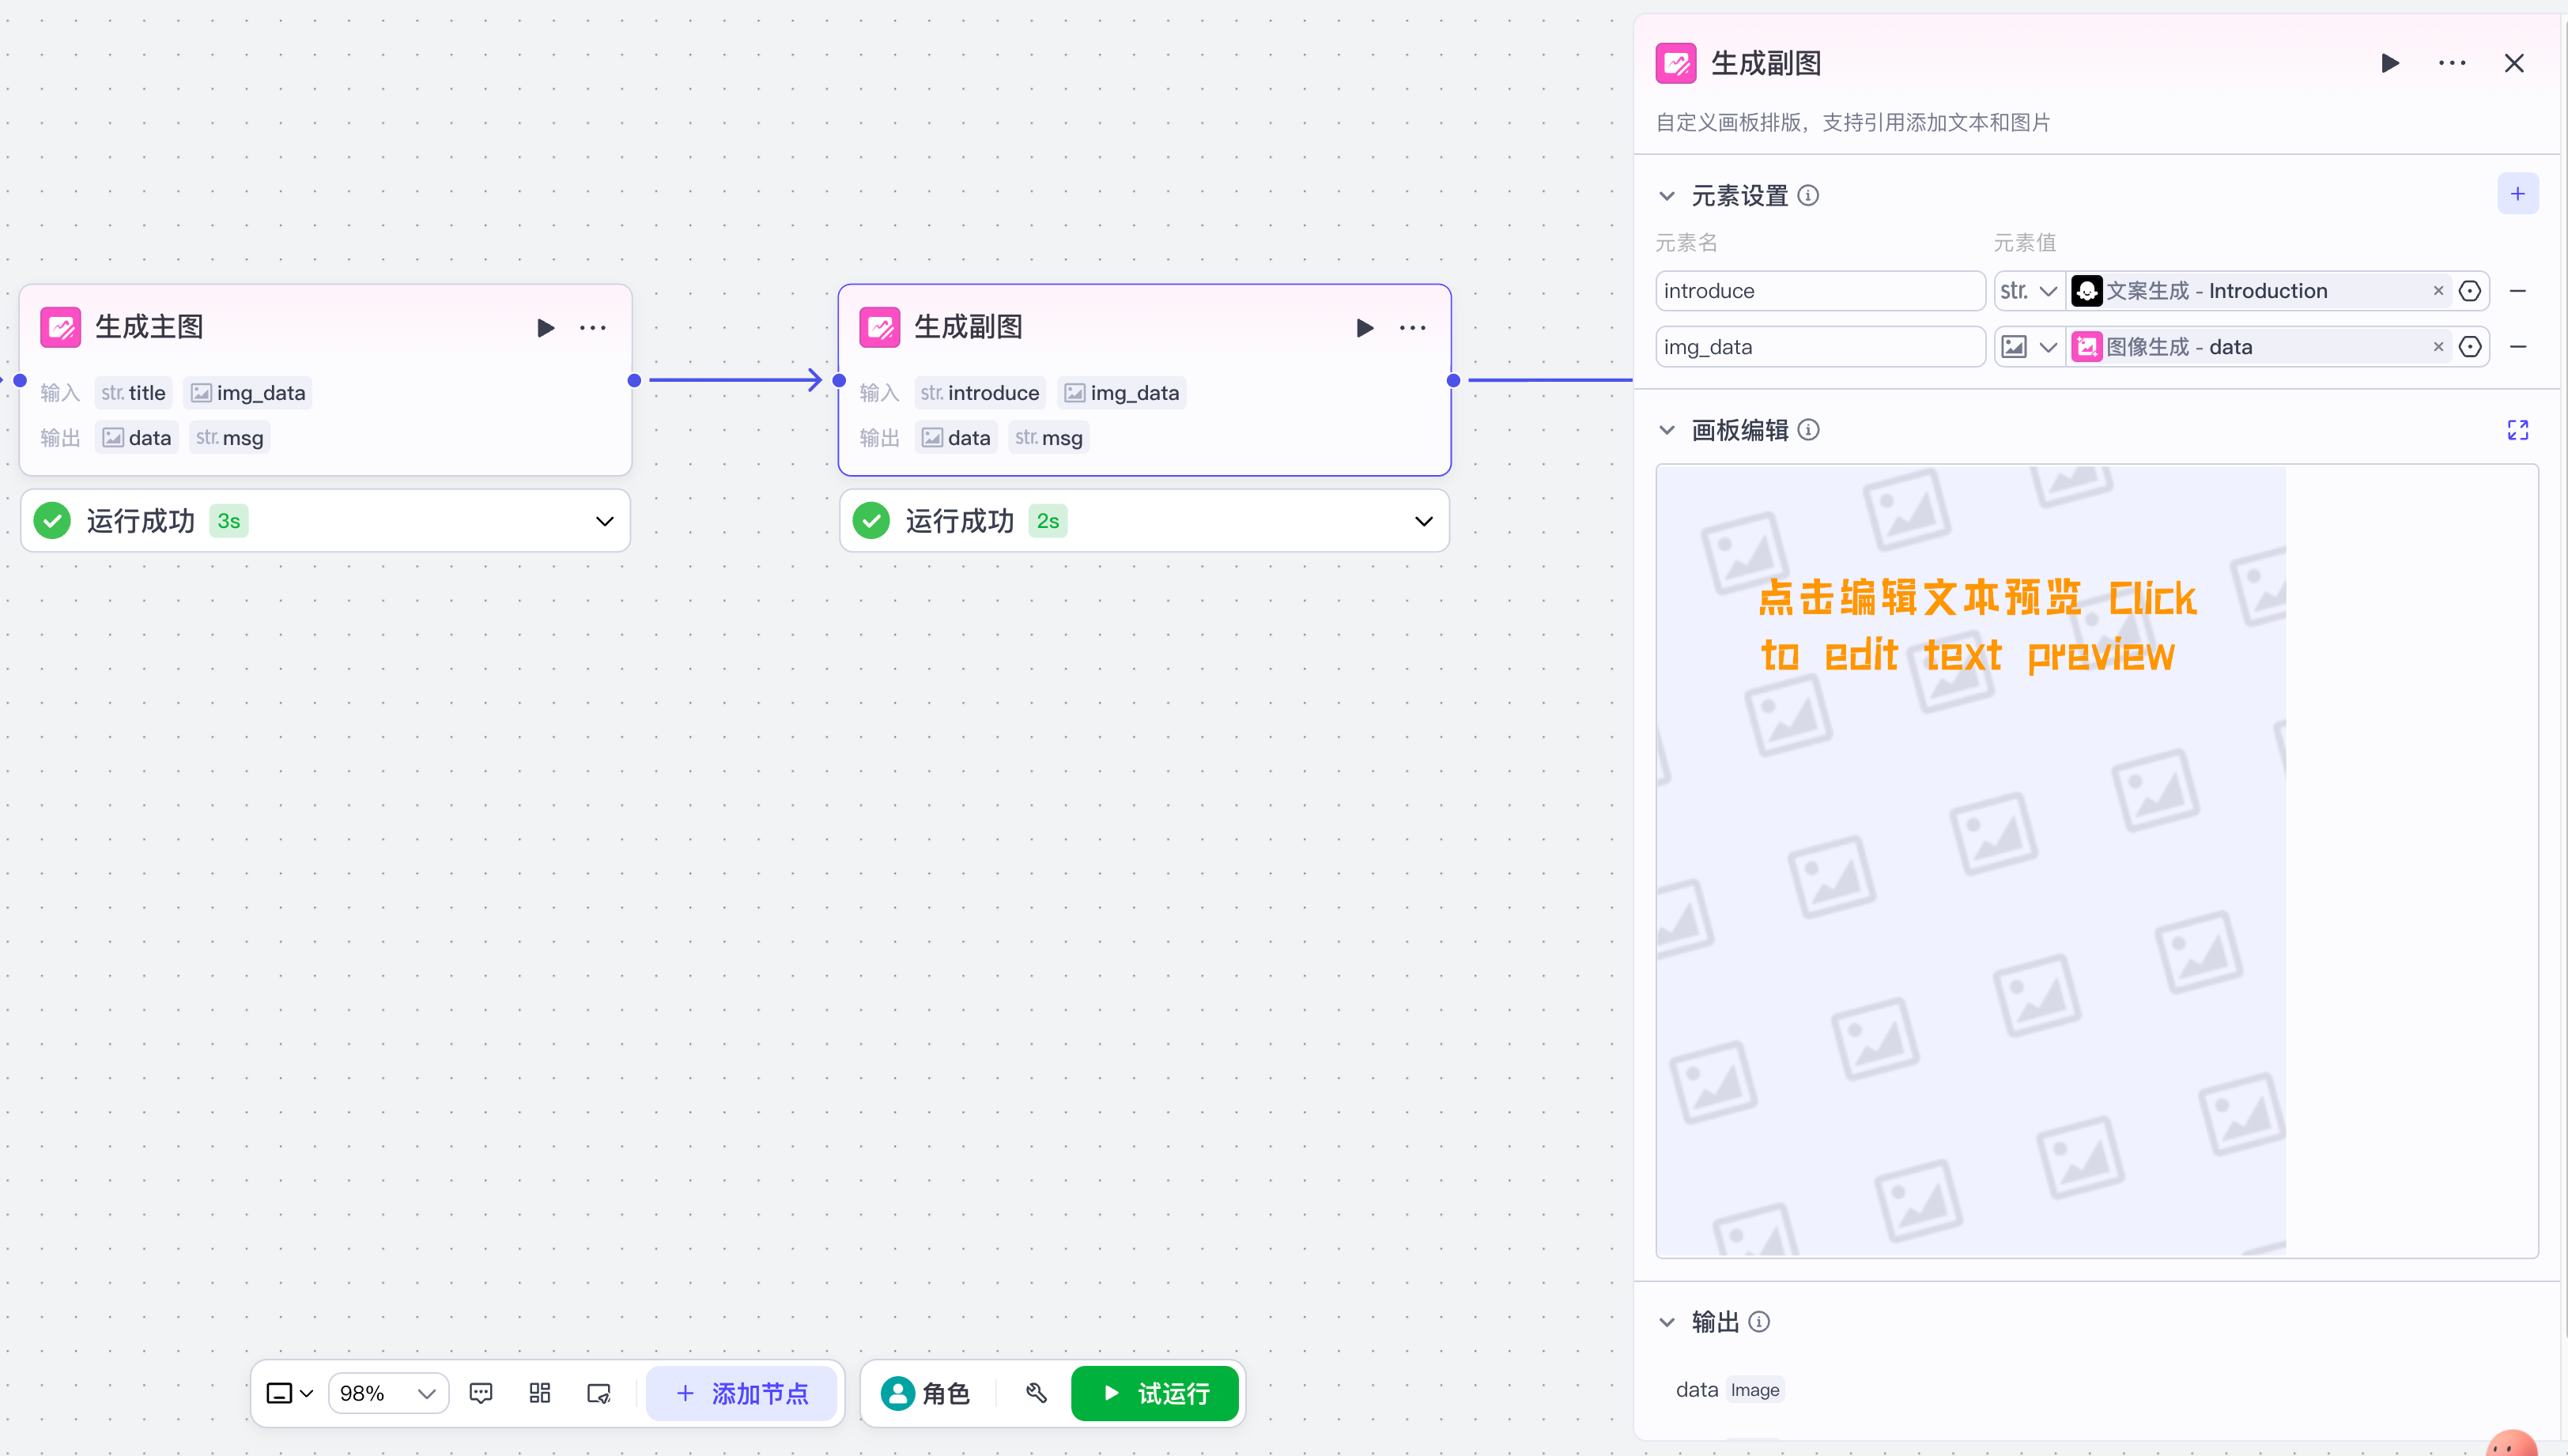
Task: Clear the 图像生成 - data reference
Action: pos(2438,347)
